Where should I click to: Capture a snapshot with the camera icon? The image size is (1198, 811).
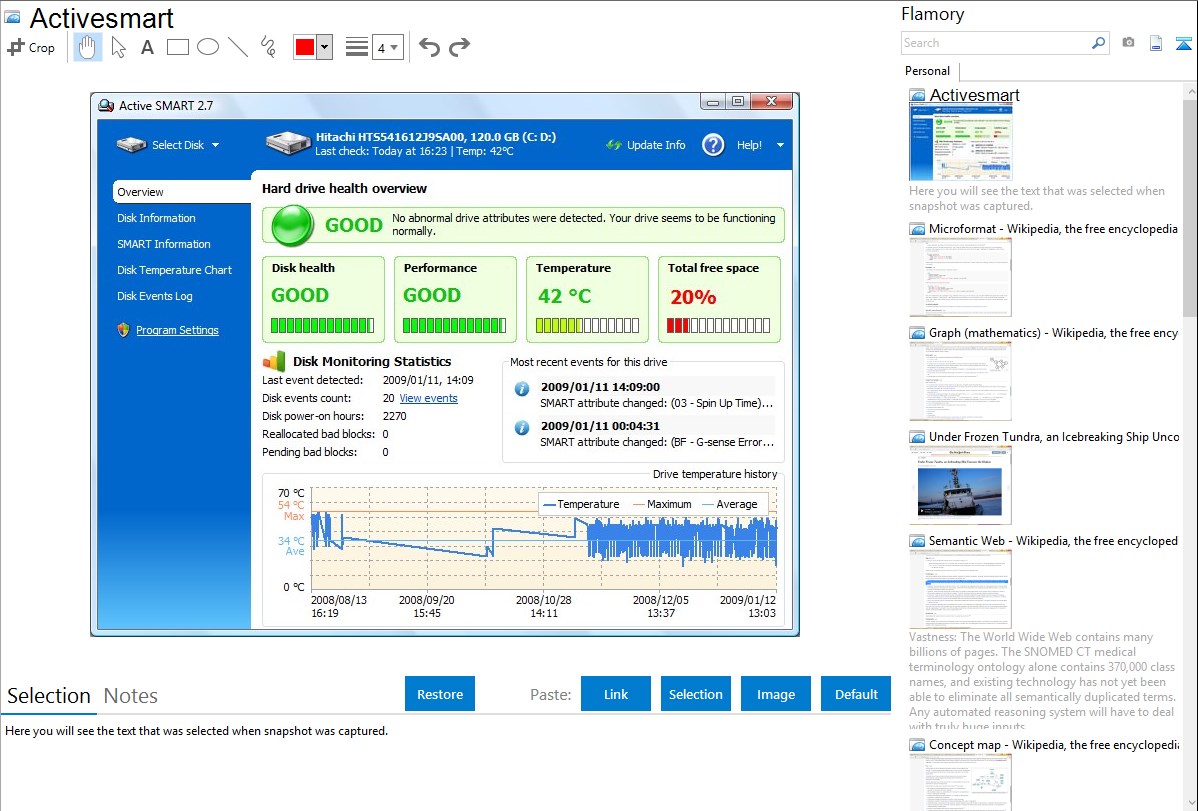(1128, 43)
